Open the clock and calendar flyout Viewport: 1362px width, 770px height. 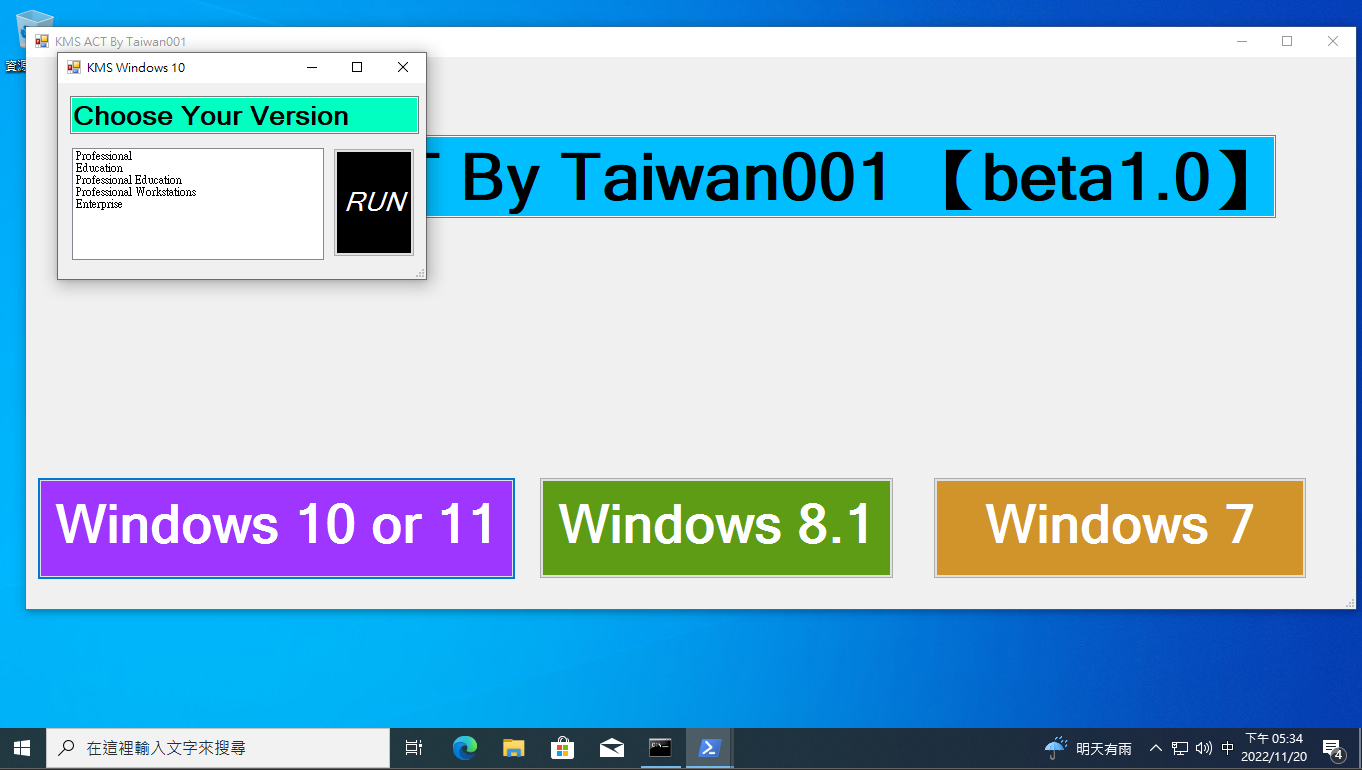tap(1274, 748)
